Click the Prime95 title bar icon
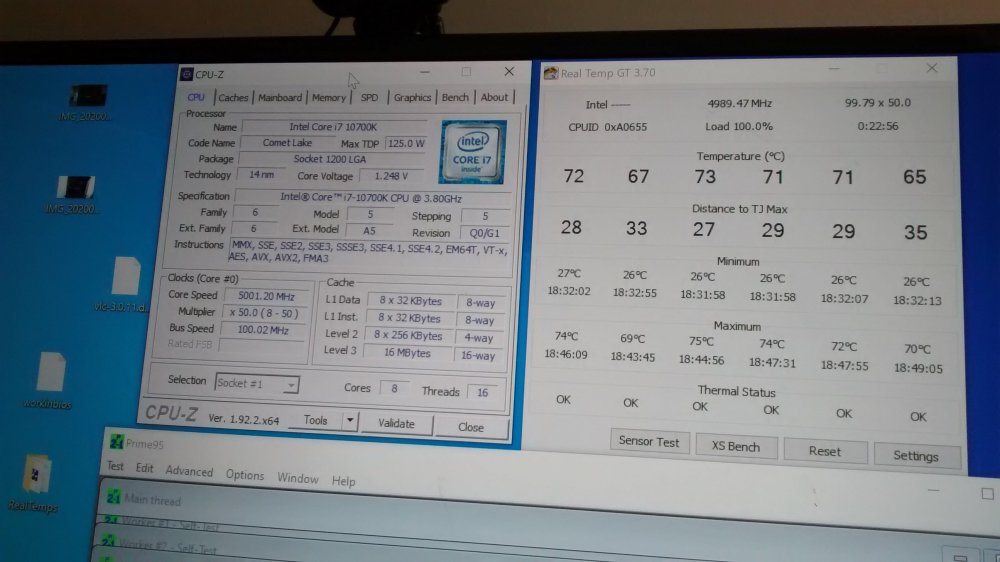 (117, 441)
